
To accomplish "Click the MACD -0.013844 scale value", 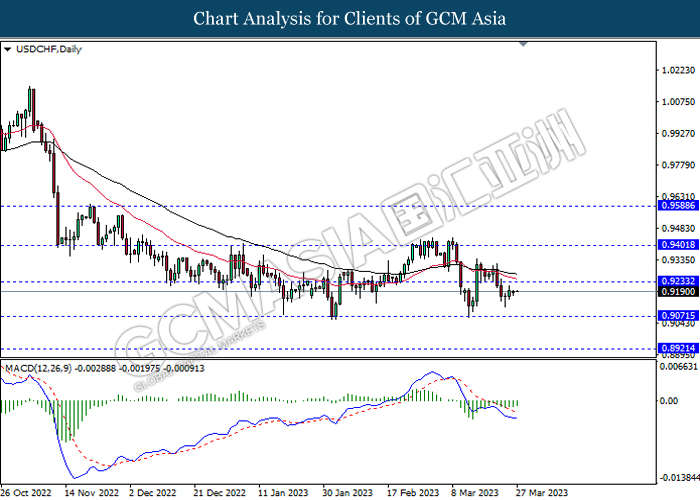I will (679, 478).
